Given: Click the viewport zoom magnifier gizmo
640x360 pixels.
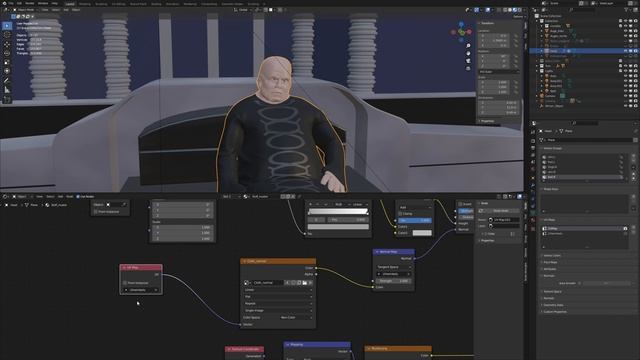Looking at the screenshot, I should 468,46.
